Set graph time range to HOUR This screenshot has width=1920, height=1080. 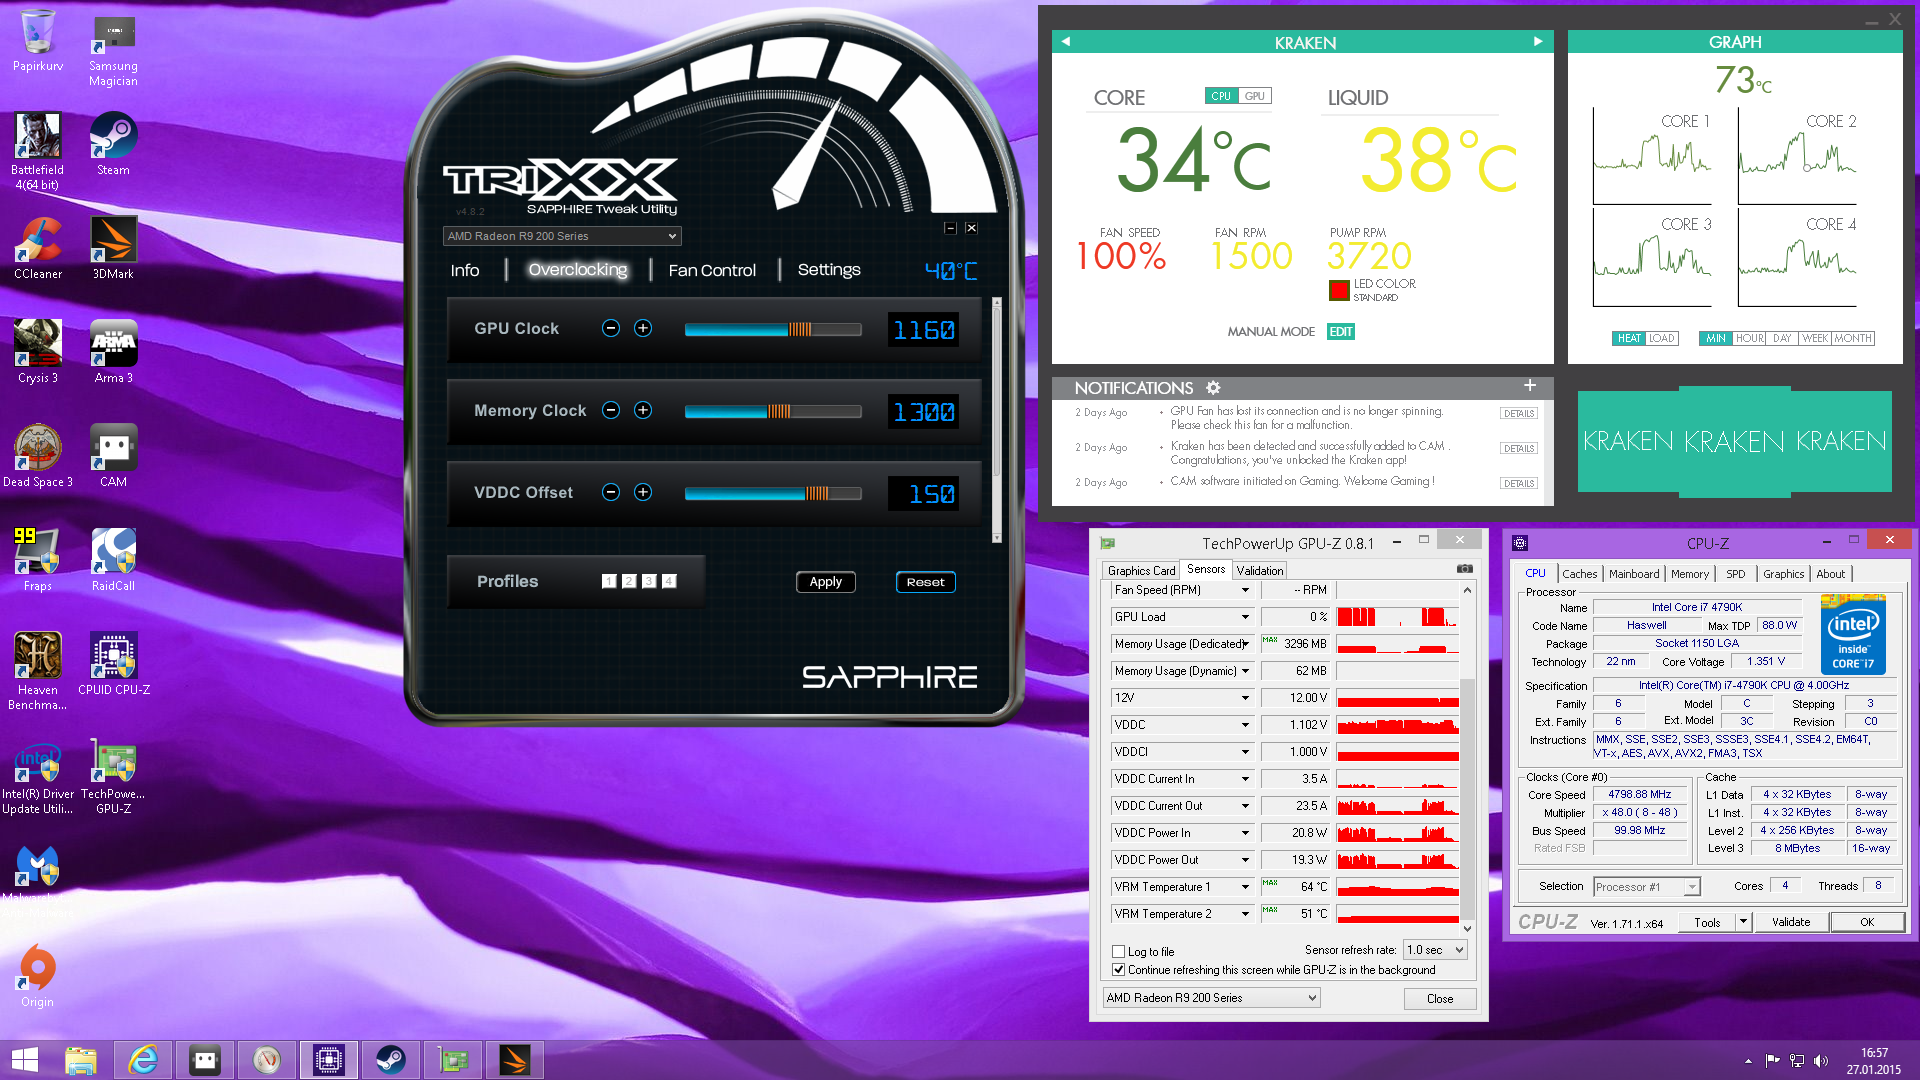pos(1749,338)
